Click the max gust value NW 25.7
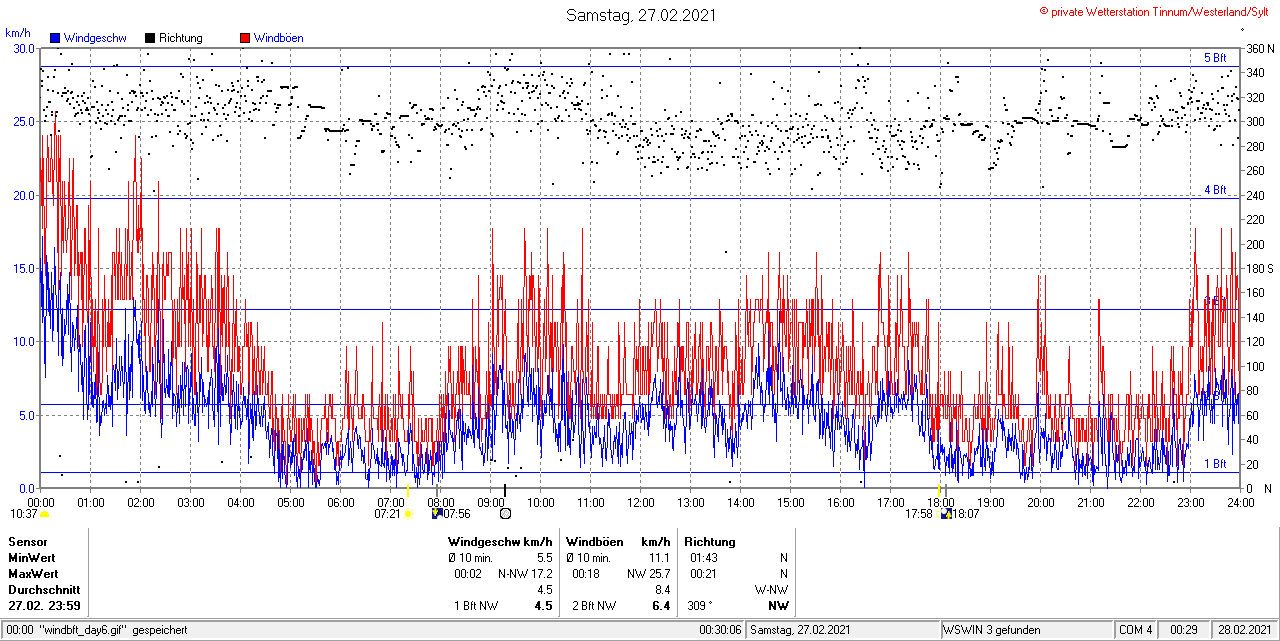The width and height of the screenshot is (1280, 641). pyautogui.click(x=649, y=574)
